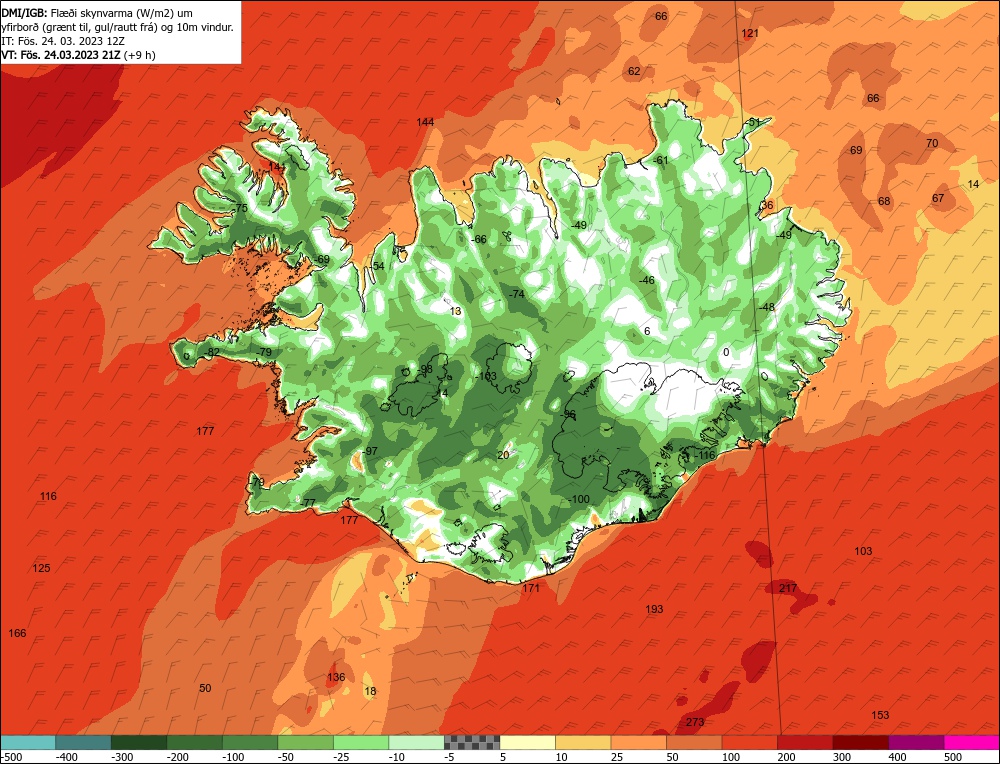Select the map value '70'
The width and height of the screenshot is (1000, 764).
point(932,143)
